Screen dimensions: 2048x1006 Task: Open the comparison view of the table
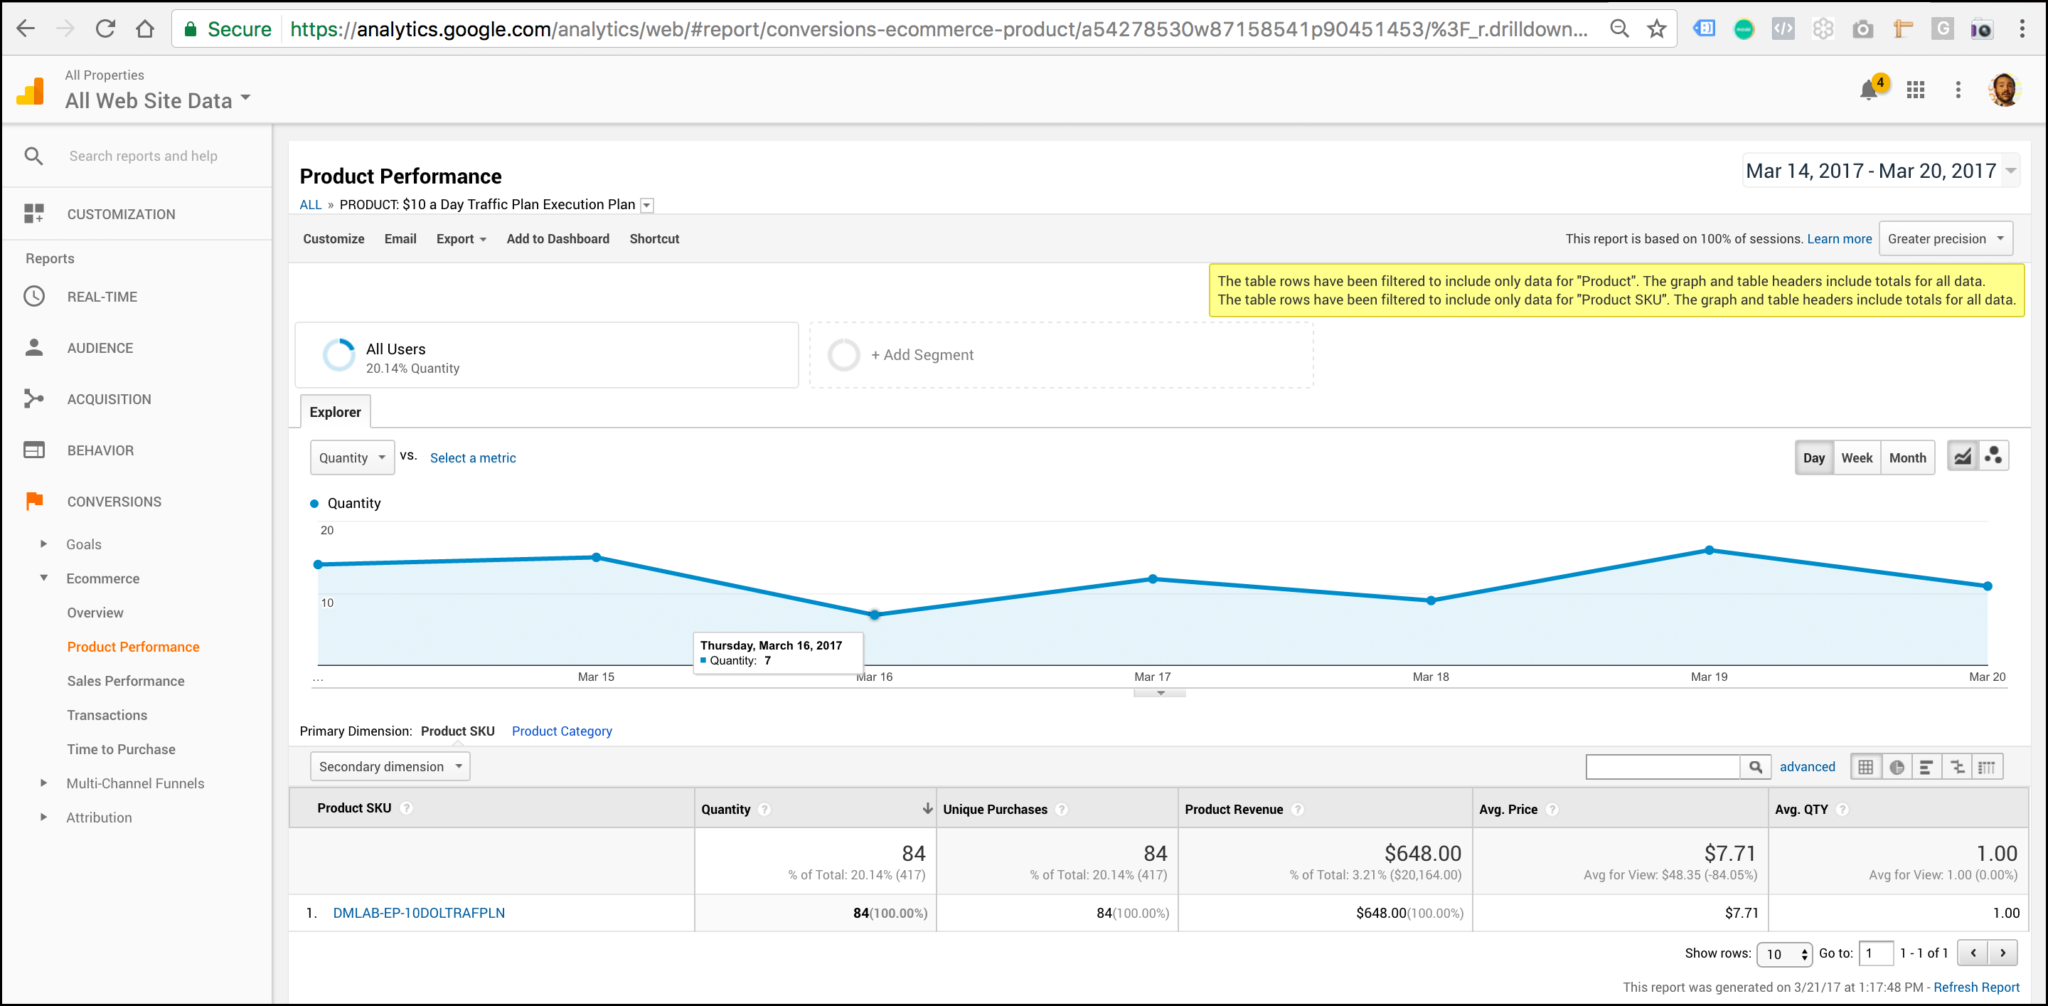(x=1957, y=766)
